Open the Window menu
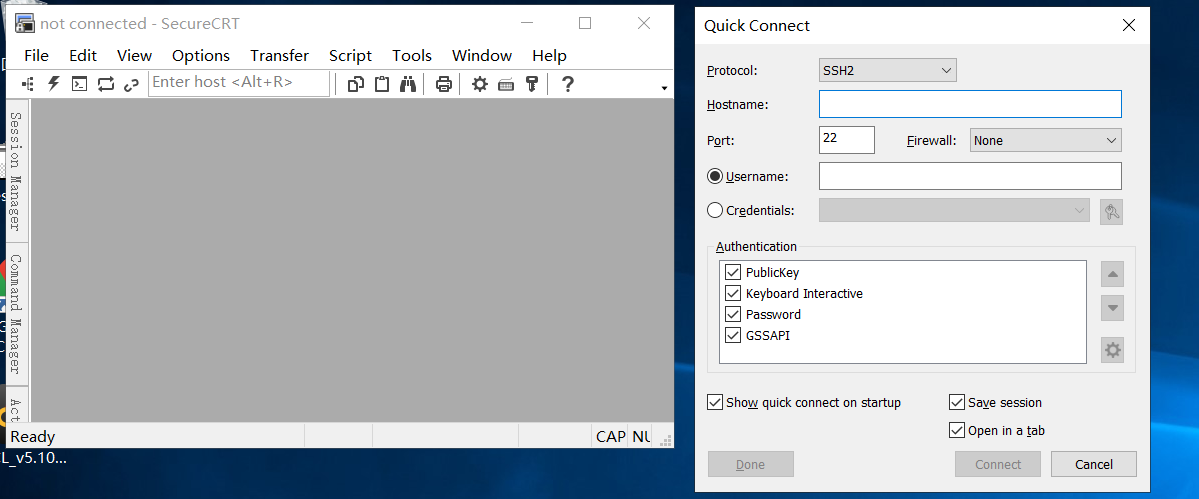The width and height of the screenshot is (1199, 499). point(482,56)
